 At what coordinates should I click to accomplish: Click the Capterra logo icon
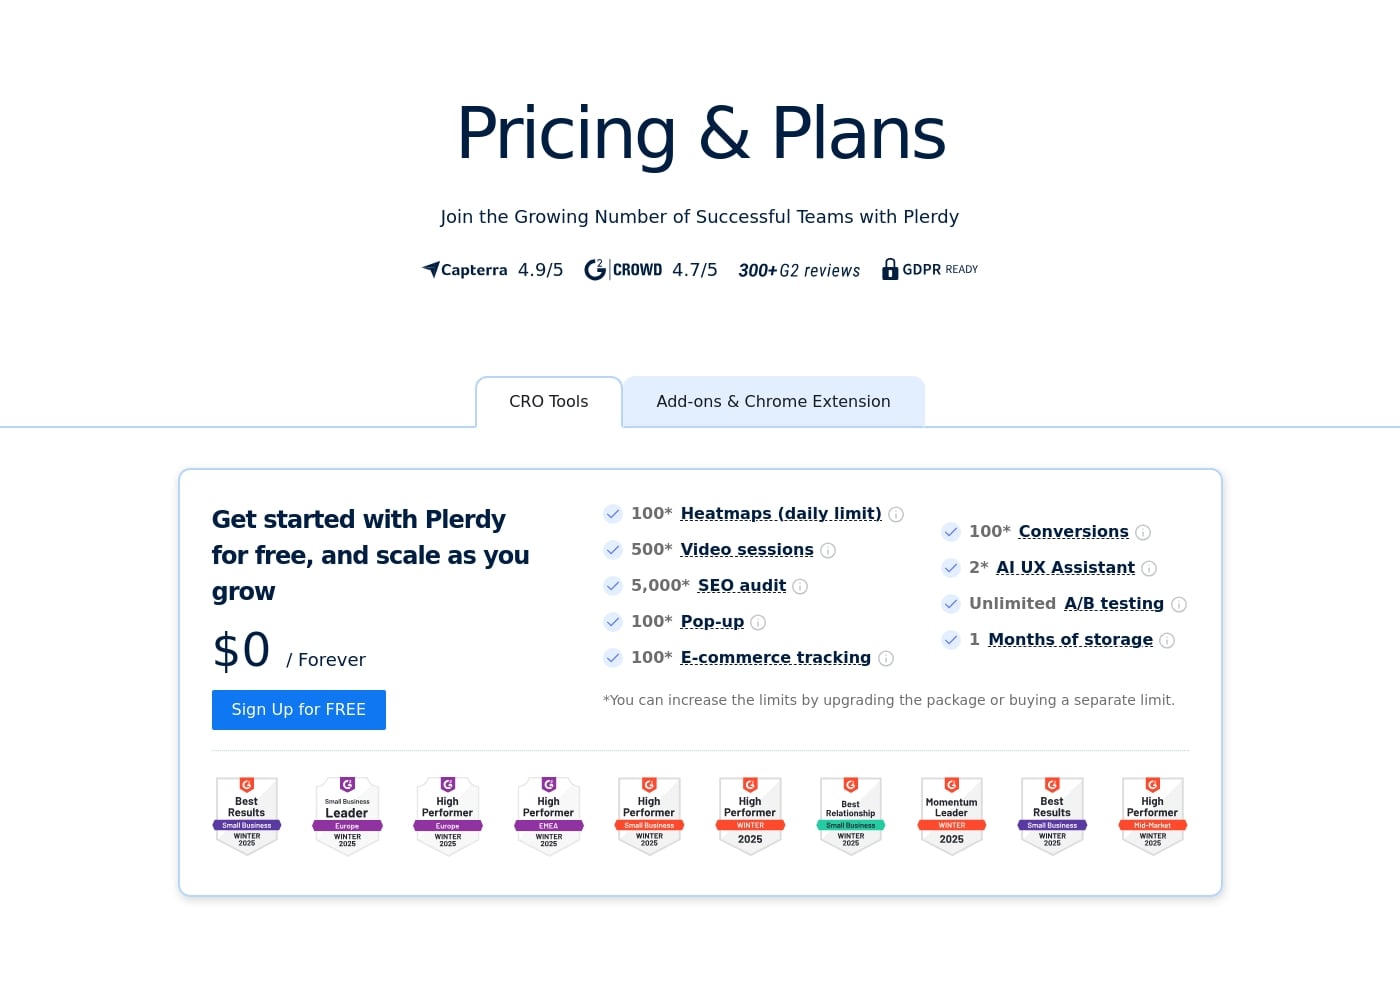(x=429, y=269)
